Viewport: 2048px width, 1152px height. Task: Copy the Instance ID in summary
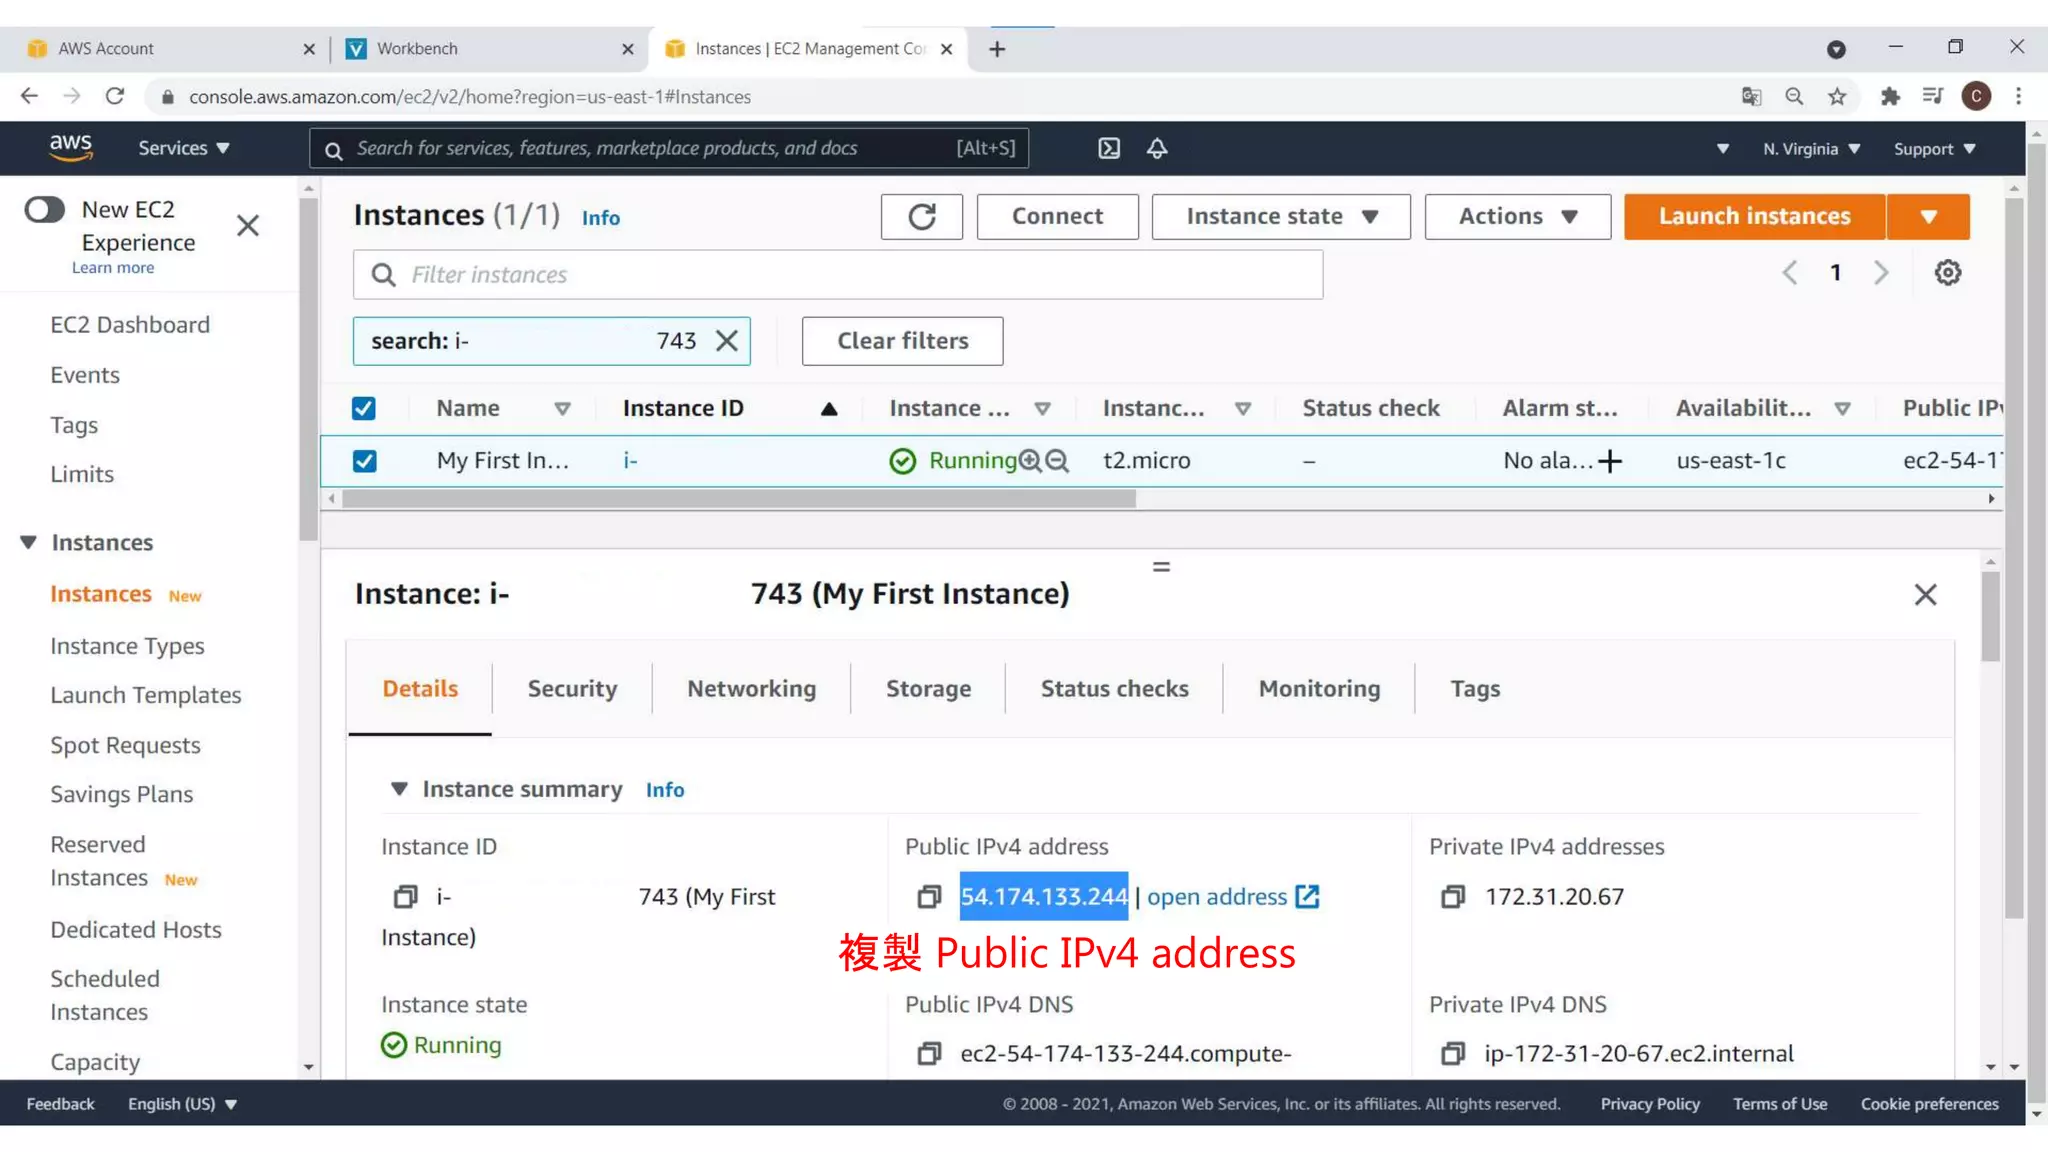click(405, 897)
